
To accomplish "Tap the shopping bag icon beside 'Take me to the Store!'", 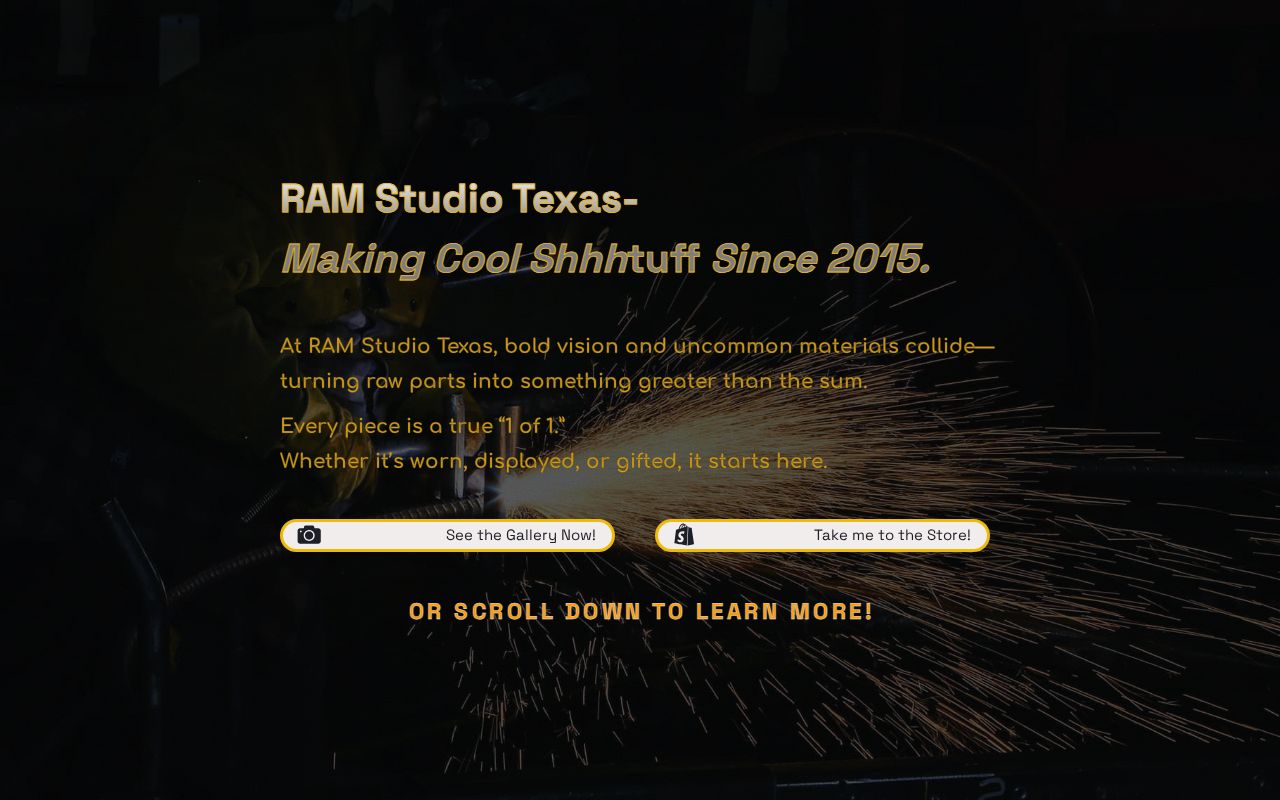I will click(x=683, y=534).
